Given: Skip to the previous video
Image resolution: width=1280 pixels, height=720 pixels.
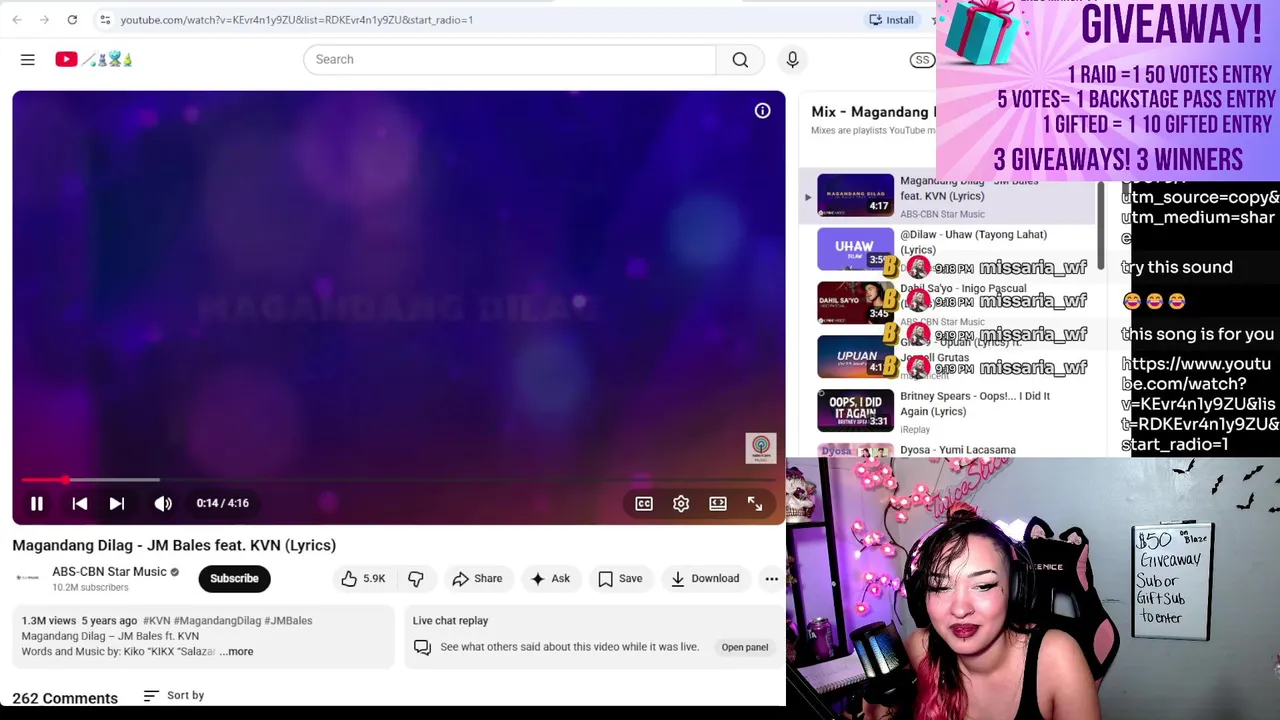Looking at the screenshot, I should [80, 504].
